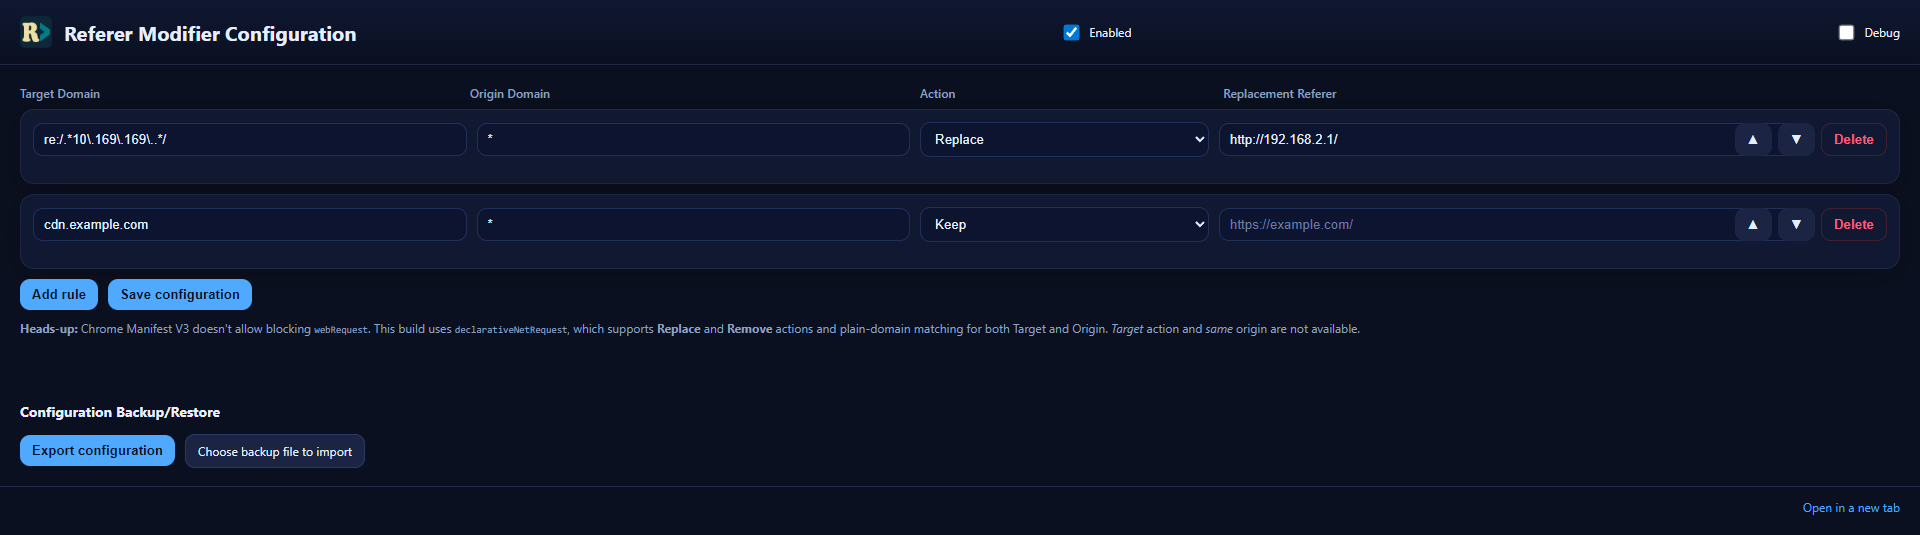Viewport: 1920px width, 535px height.
Task: Toggle the Enabled checkbox
Action: coord(1071,33)
